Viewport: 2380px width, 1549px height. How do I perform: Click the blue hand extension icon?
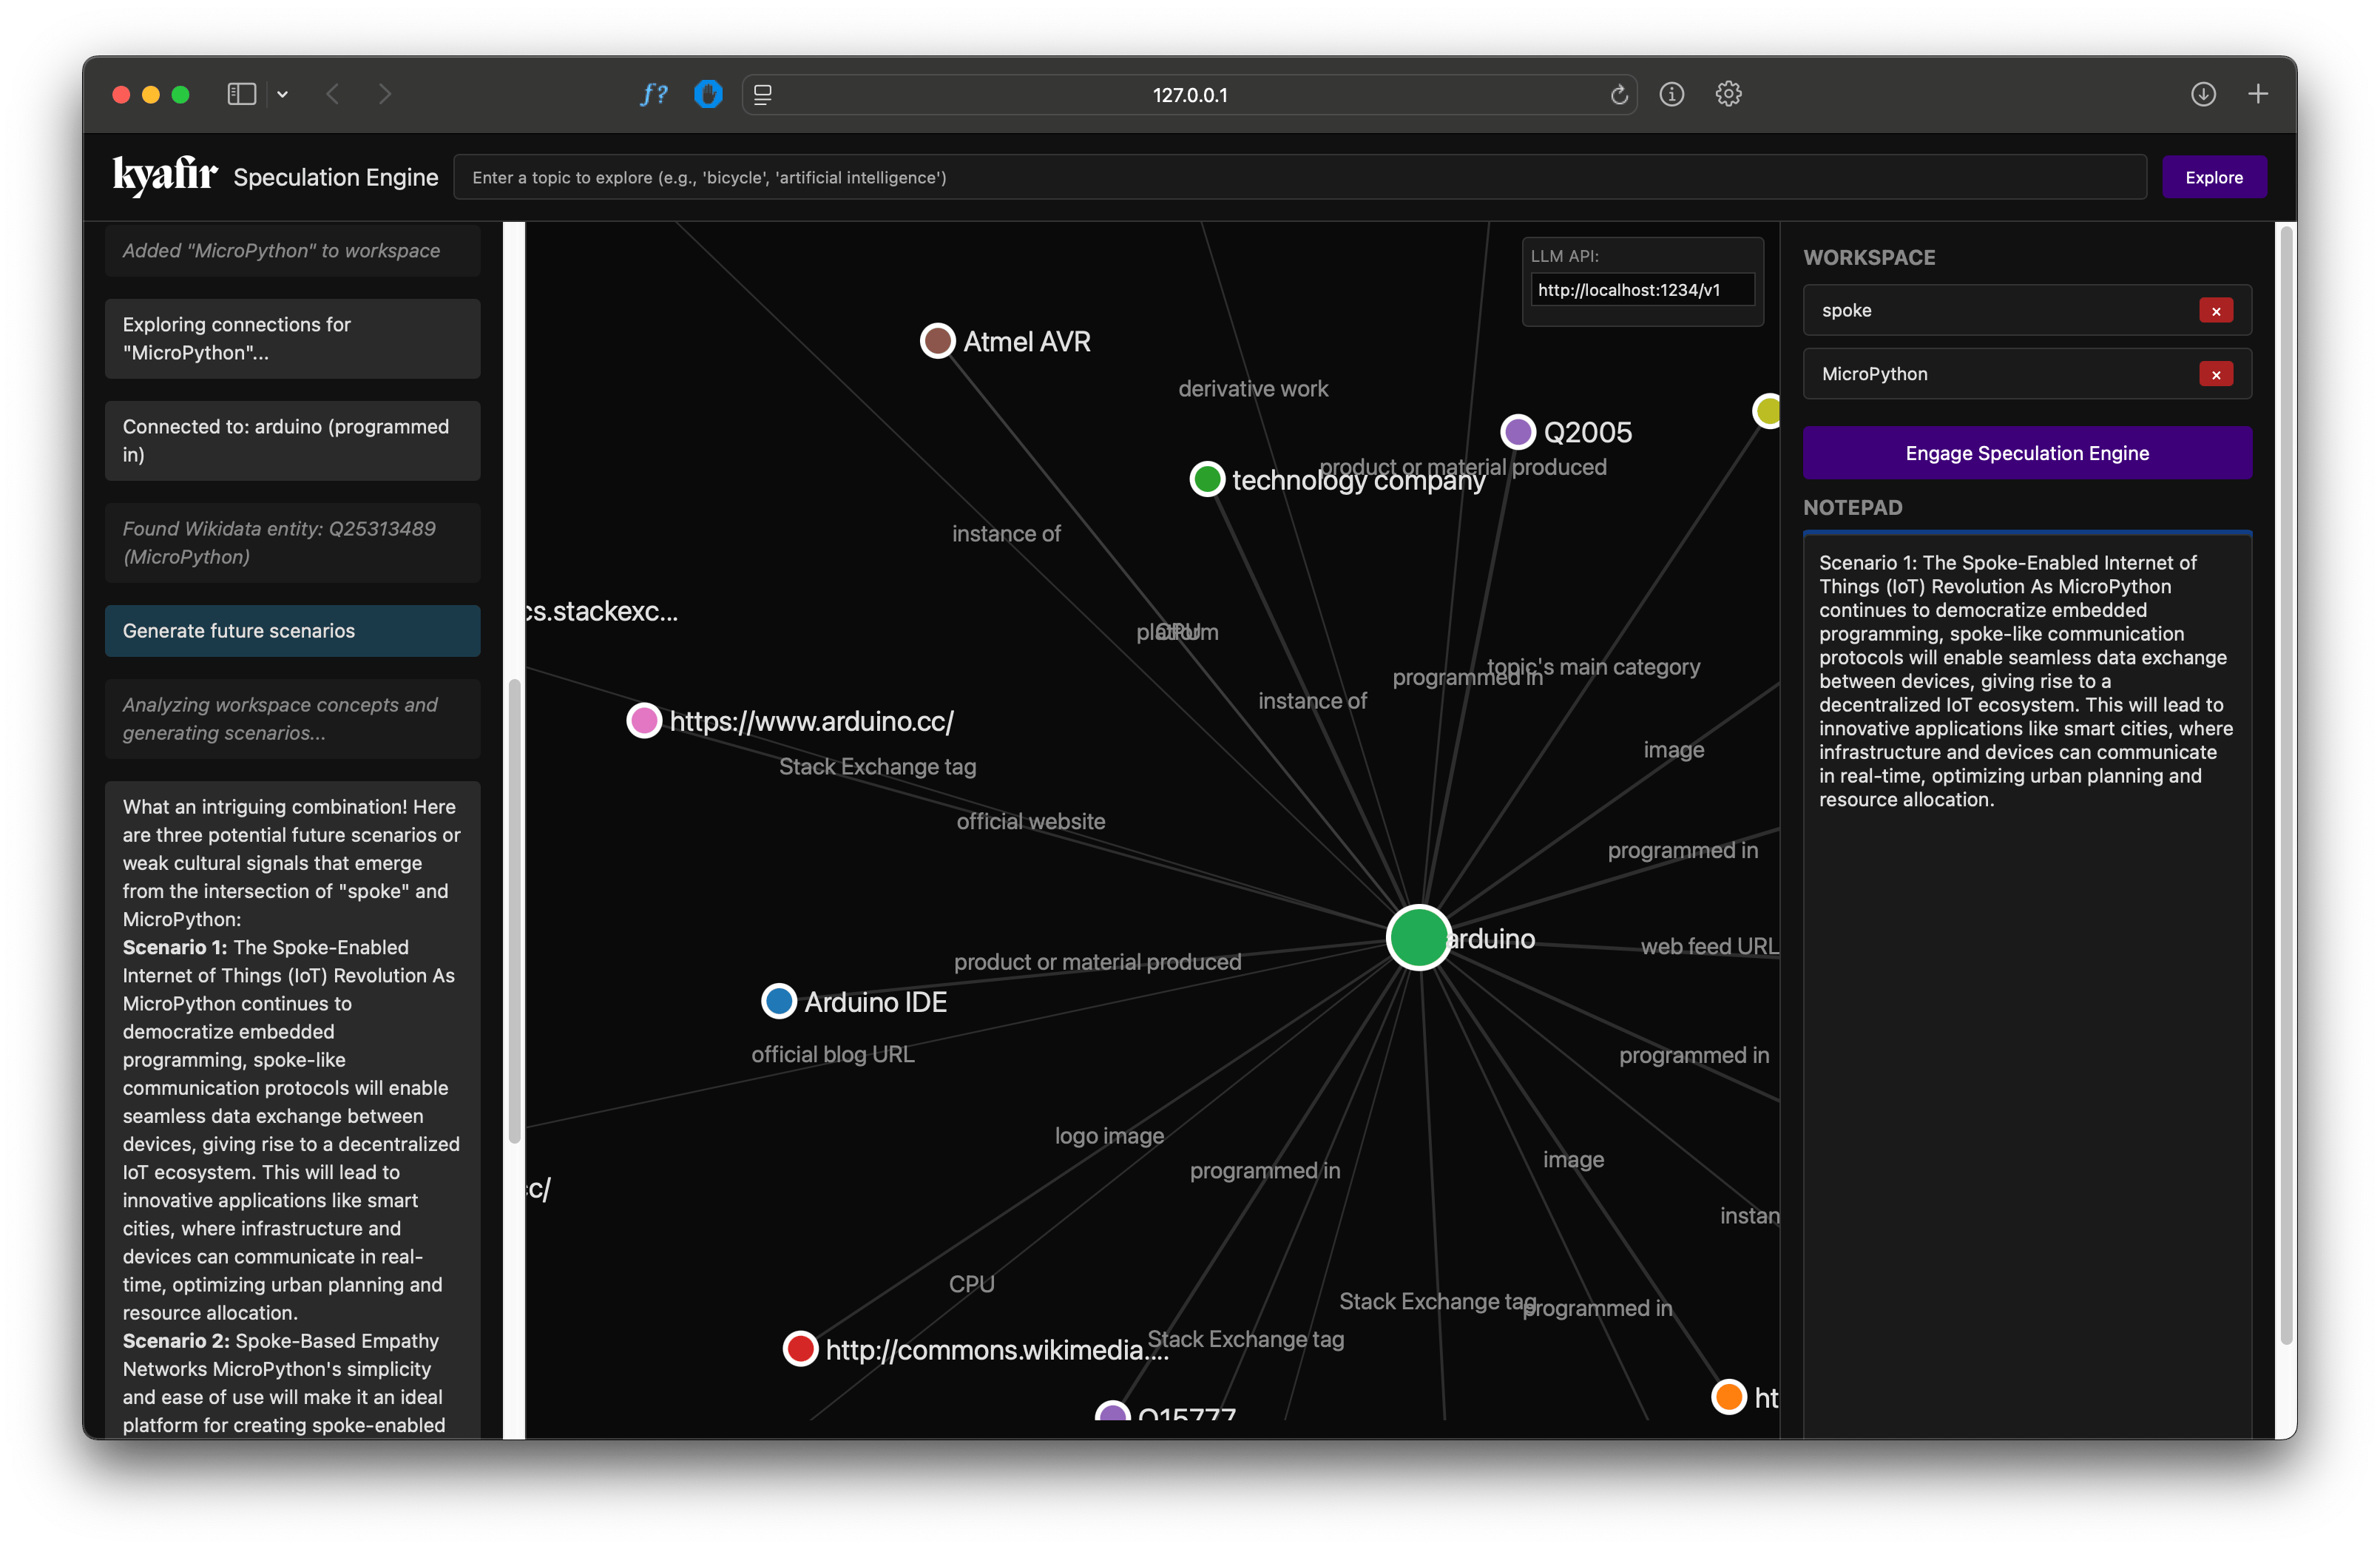[x=708, y=94]
